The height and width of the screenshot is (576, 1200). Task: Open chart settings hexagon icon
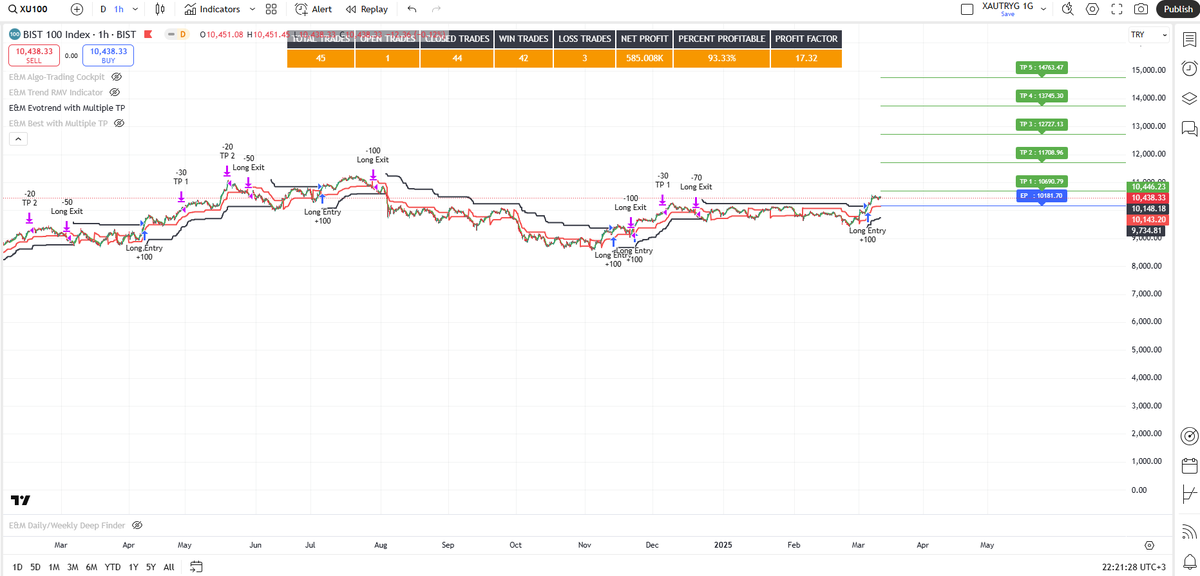[x=1092, y=9]
